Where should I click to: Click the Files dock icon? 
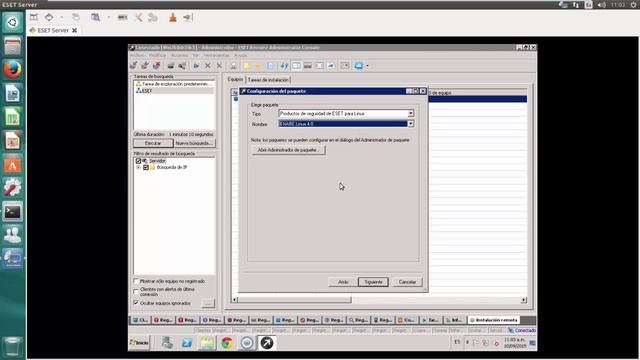(12, 46)
